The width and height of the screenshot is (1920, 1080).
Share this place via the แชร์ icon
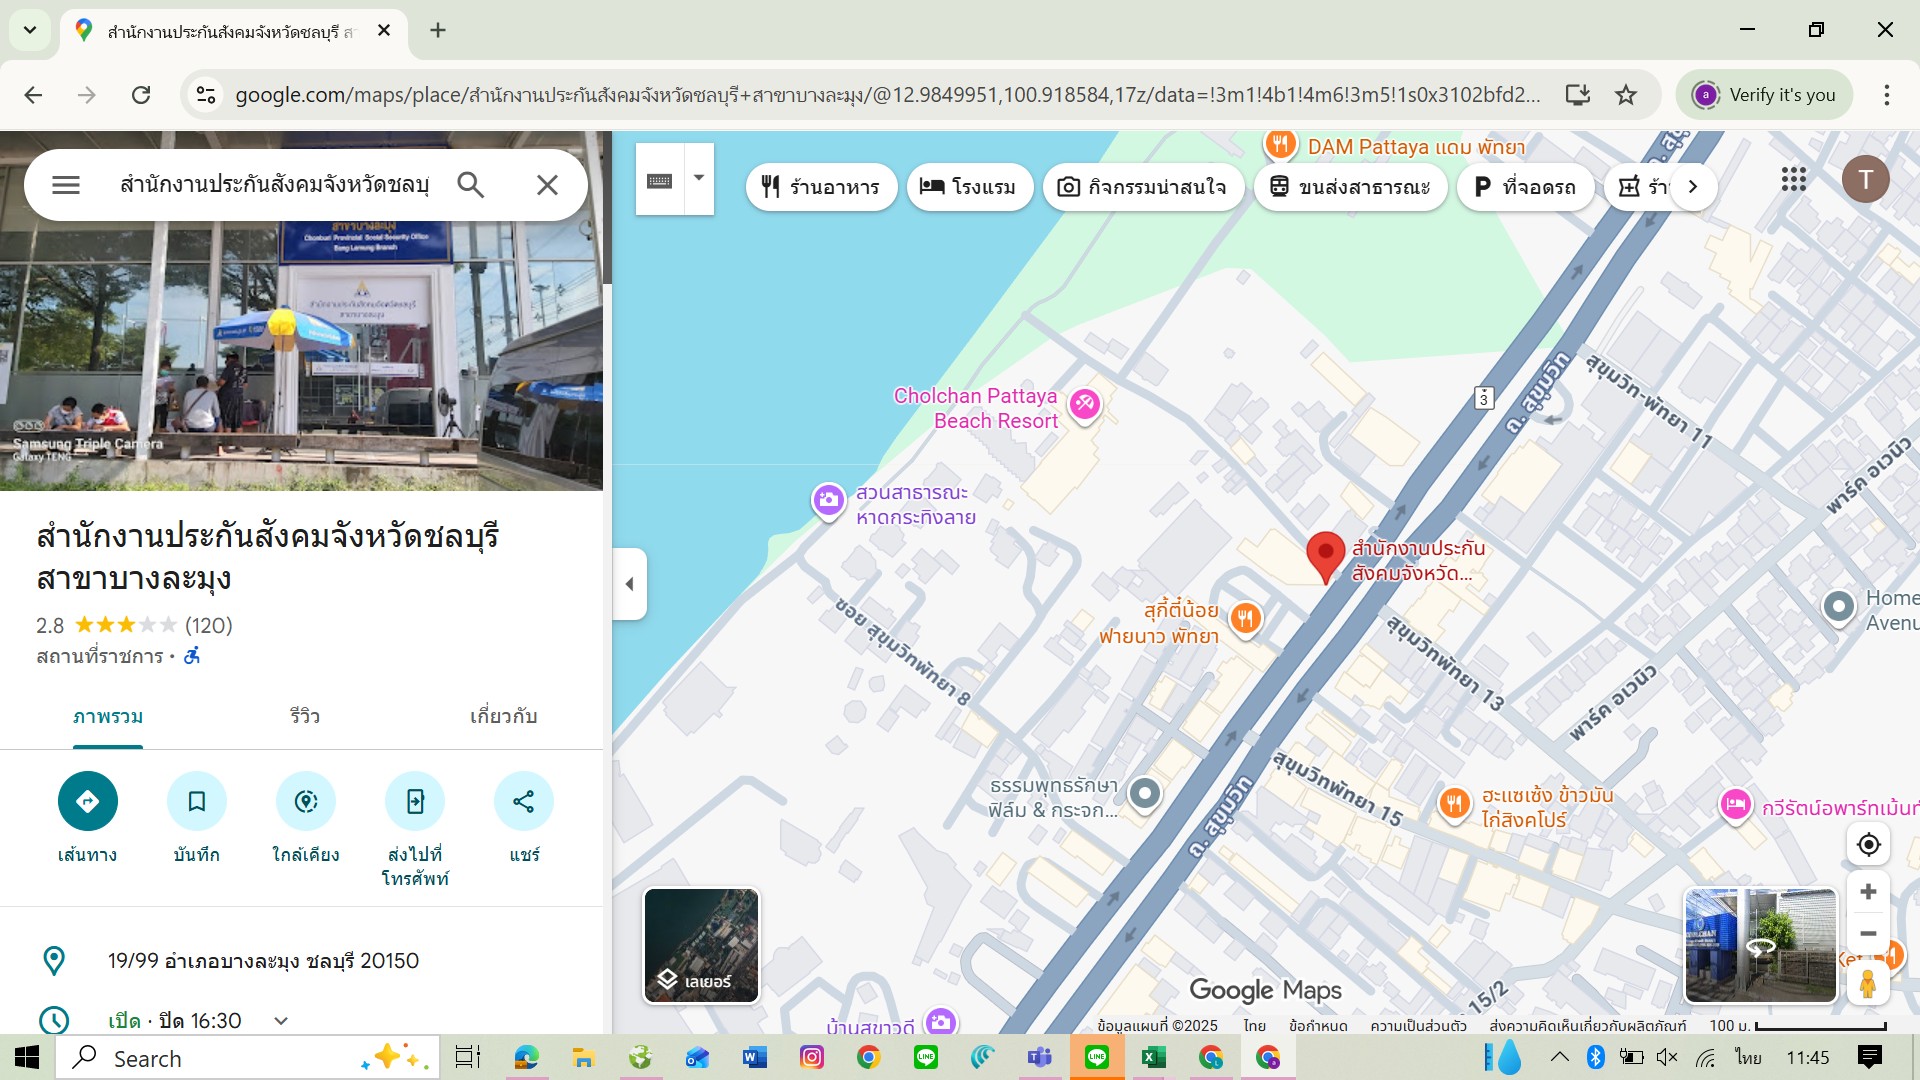[x=523, y=801]
